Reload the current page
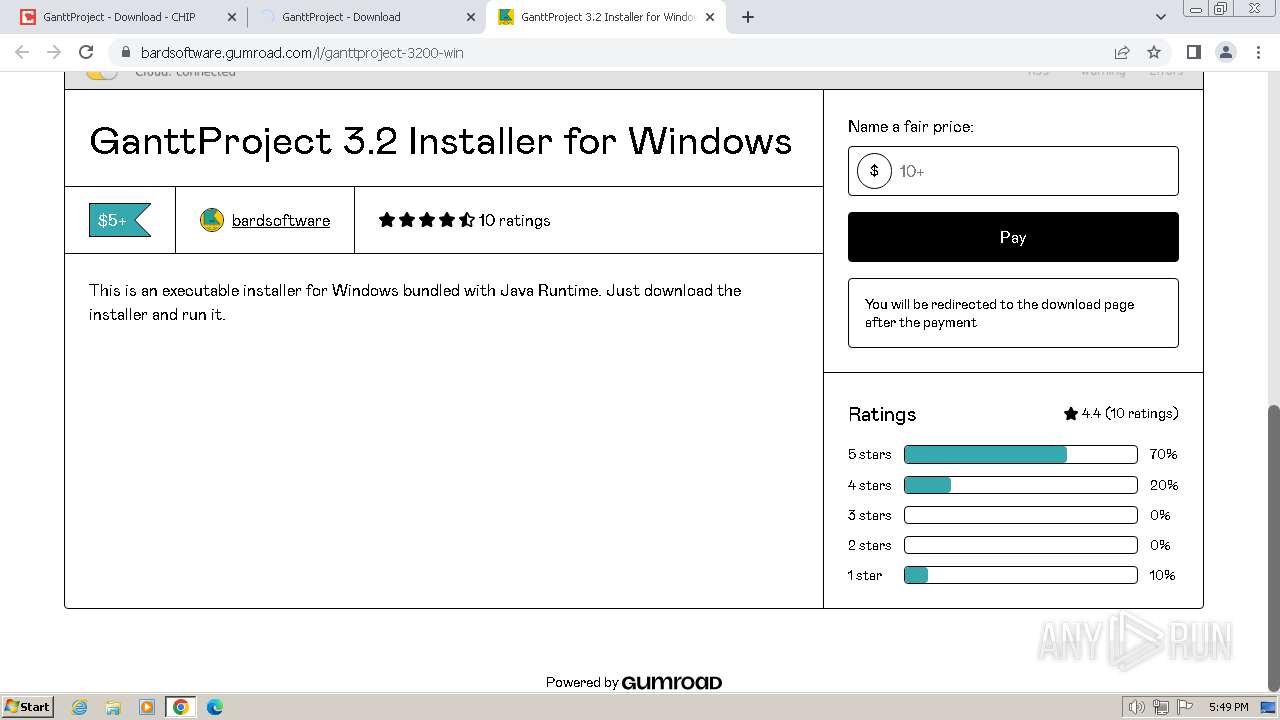Screen dimensions: 1280x720 coord(86,52)
